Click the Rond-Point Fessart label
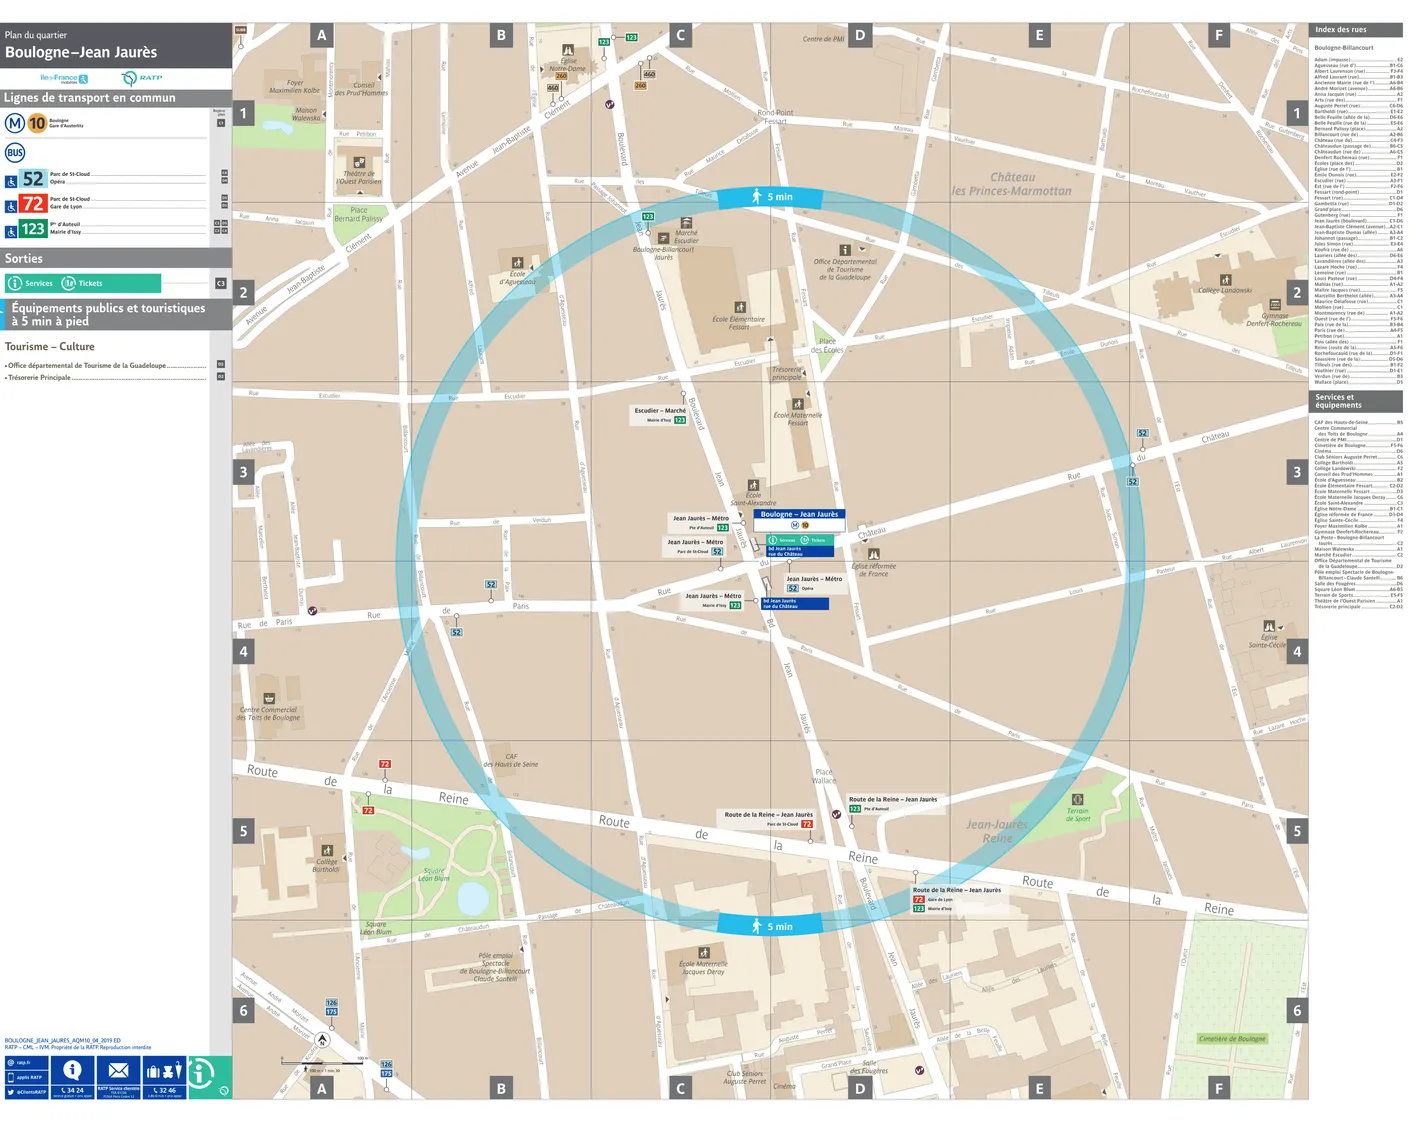Screen dimensions: 1416x1122 tap(775, 117)
